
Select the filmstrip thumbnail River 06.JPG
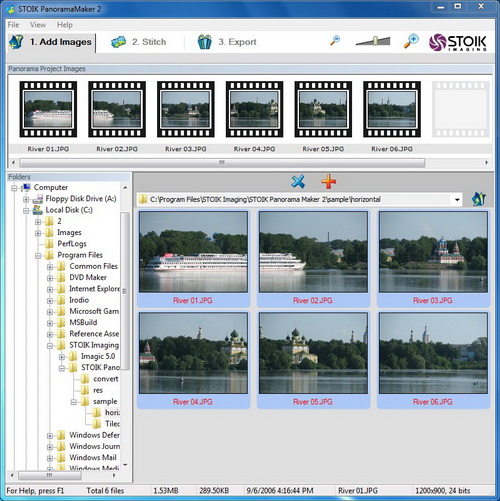(x=392, y=109)
